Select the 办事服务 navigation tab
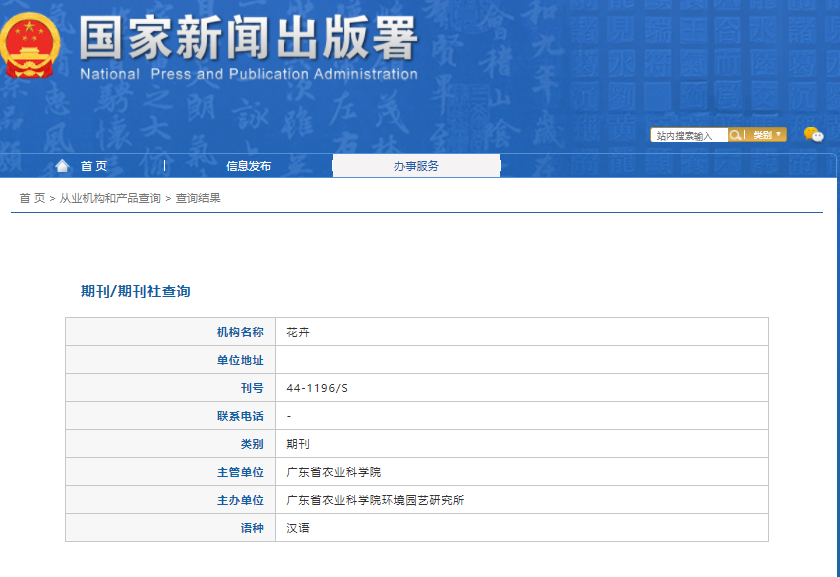840x577 pixels. pyautogui.click(x=416, y=166)
